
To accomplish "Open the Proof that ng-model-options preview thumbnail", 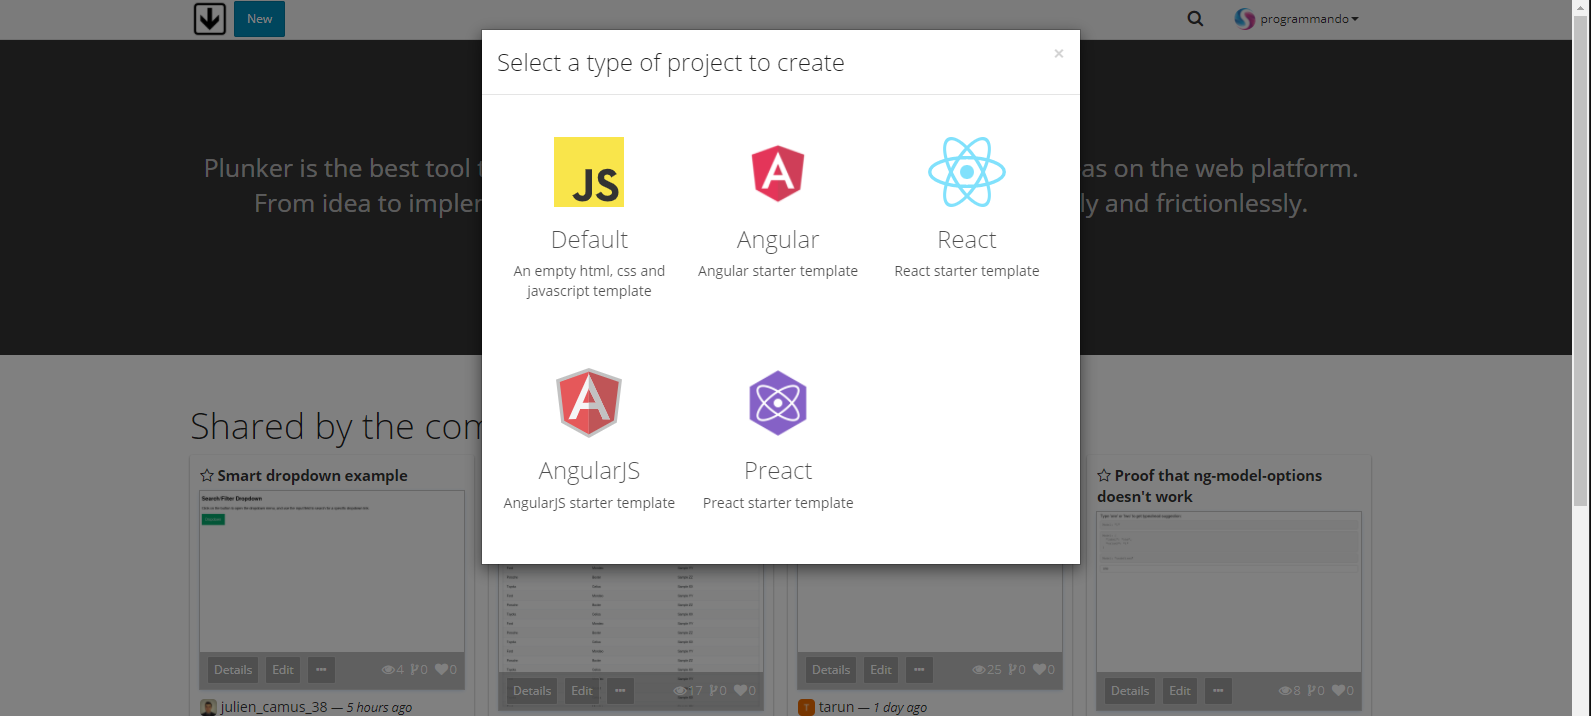I will coord(1229,592).
